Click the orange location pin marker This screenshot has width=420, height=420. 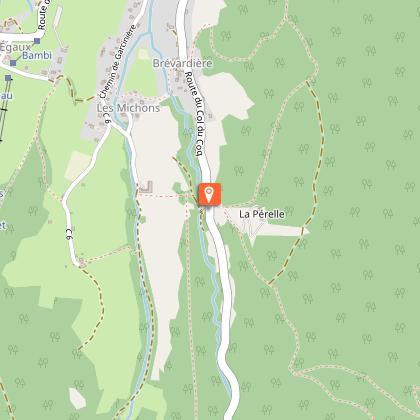click(210, 194)
